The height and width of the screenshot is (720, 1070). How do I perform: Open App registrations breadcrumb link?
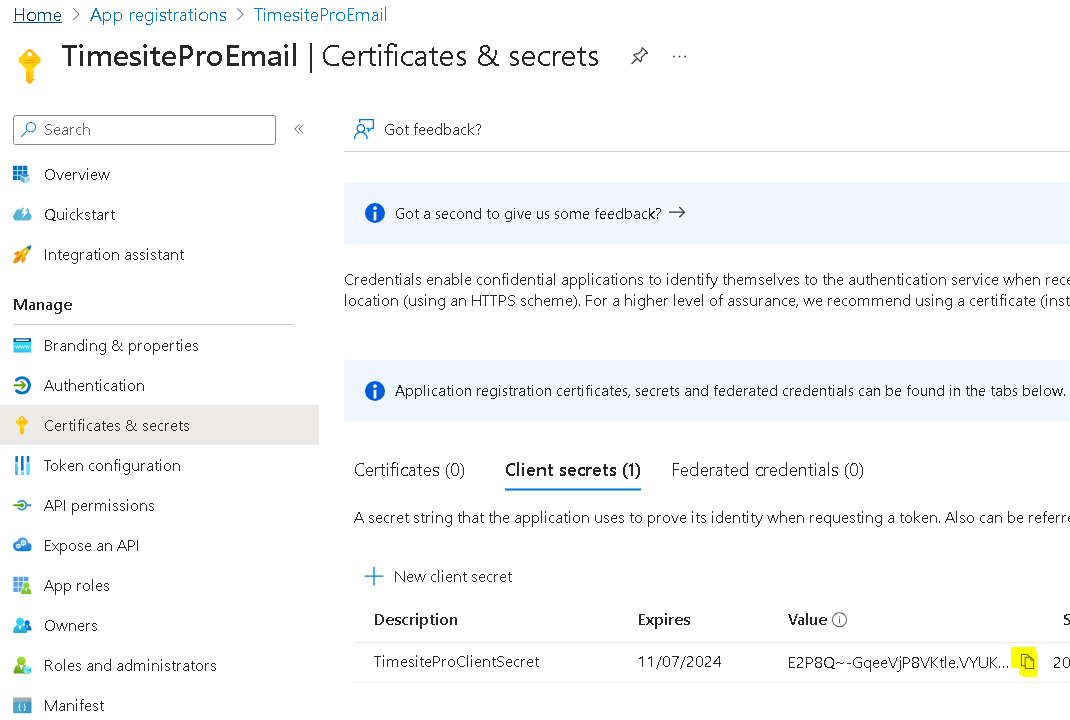(158, 15)
